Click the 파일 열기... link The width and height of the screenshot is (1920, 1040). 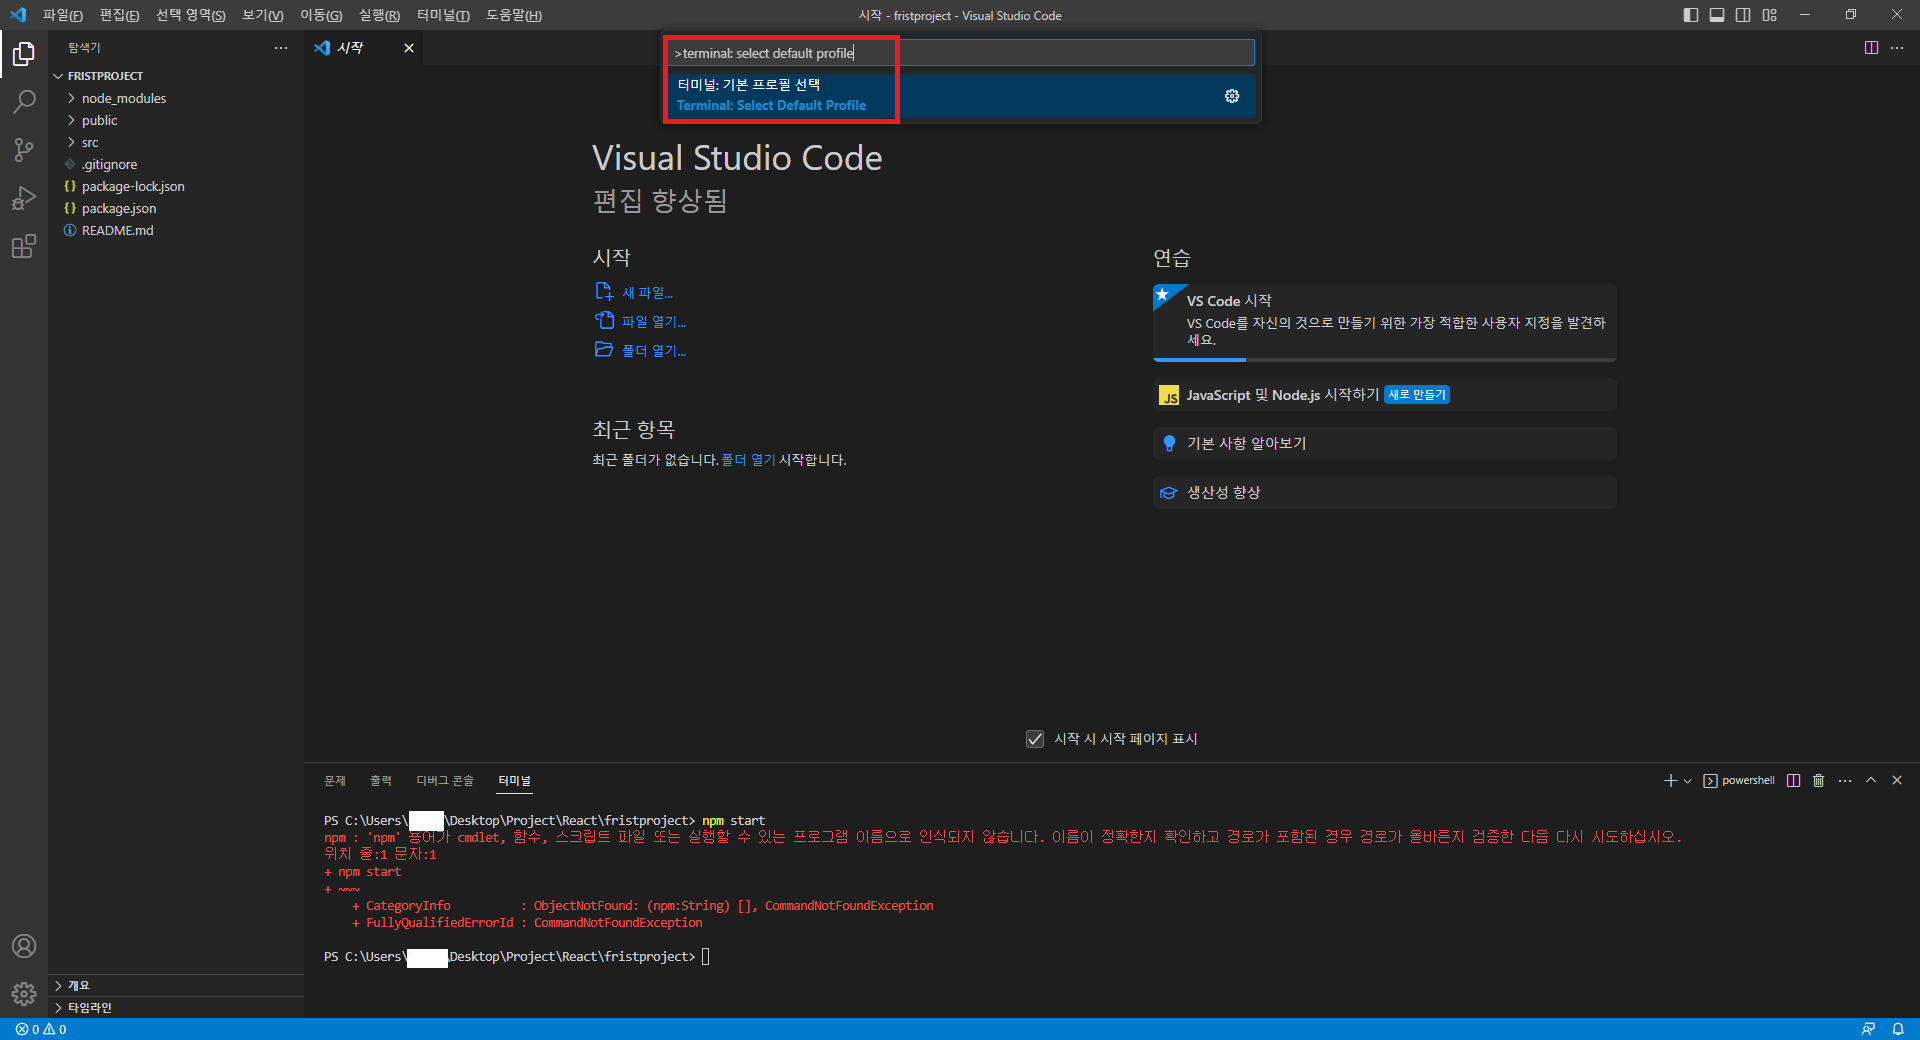(641, 321)
